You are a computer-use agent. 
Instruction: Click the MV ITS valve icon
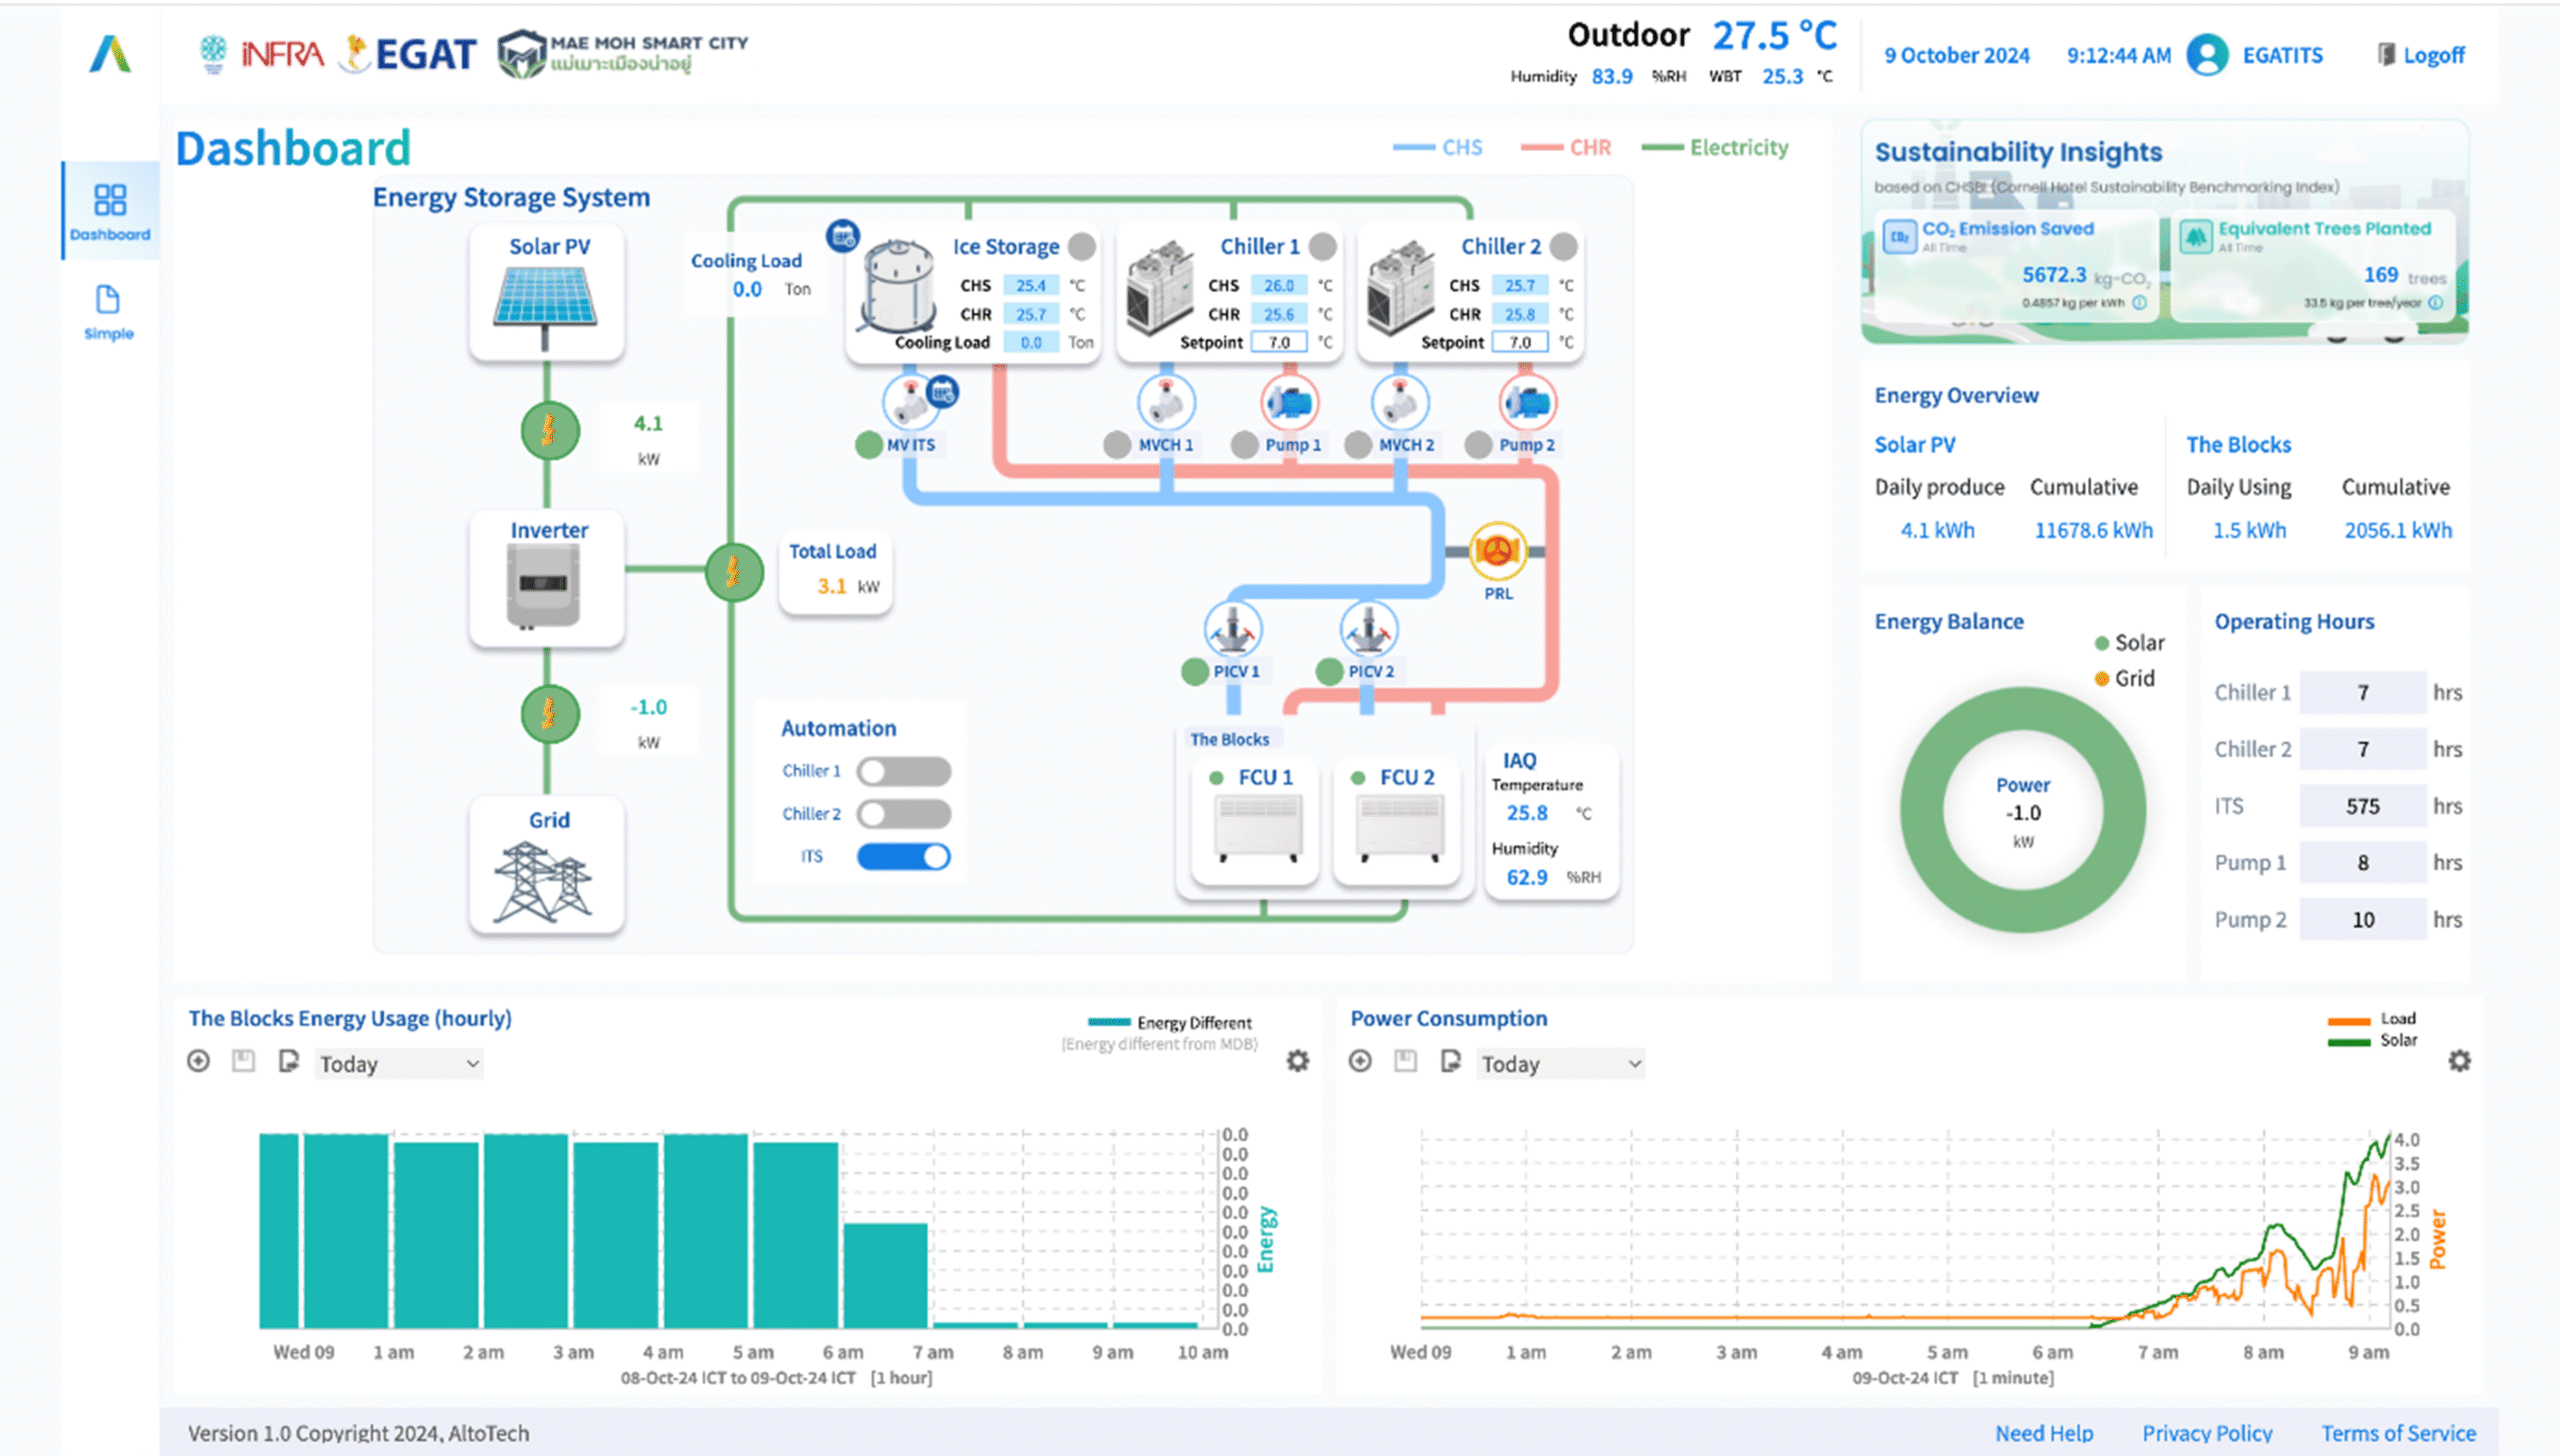[909, 403]
